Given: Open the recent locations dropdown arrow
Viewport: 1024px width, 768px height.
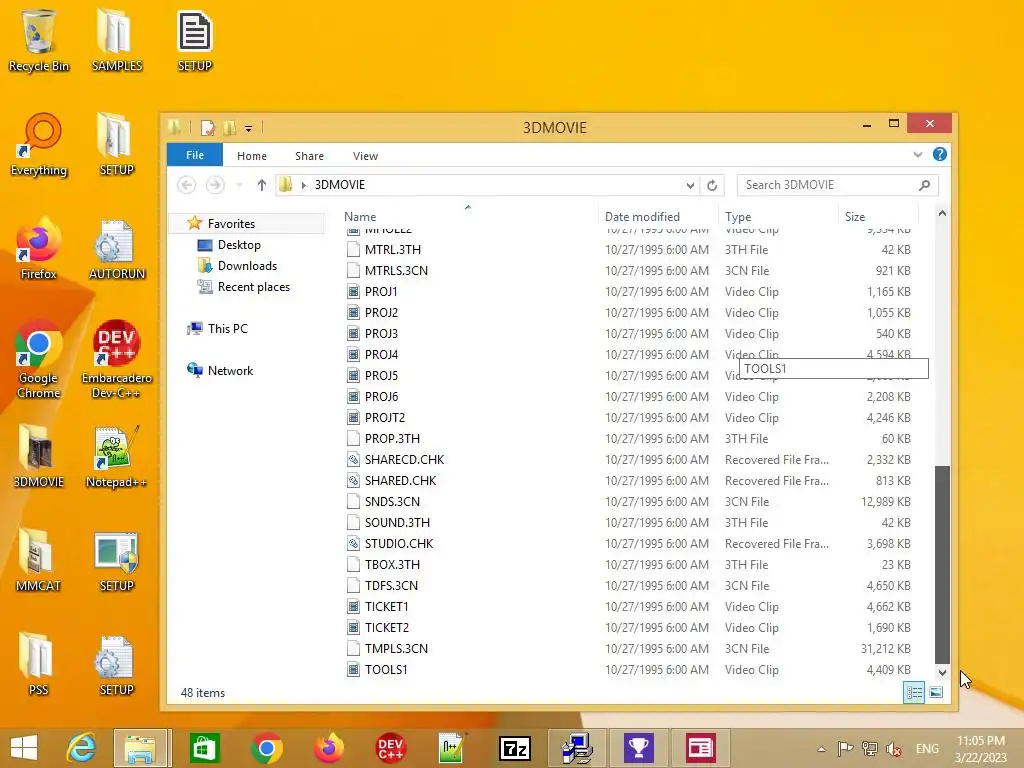Looking at the screenshot, I should [x=239, y=185].
